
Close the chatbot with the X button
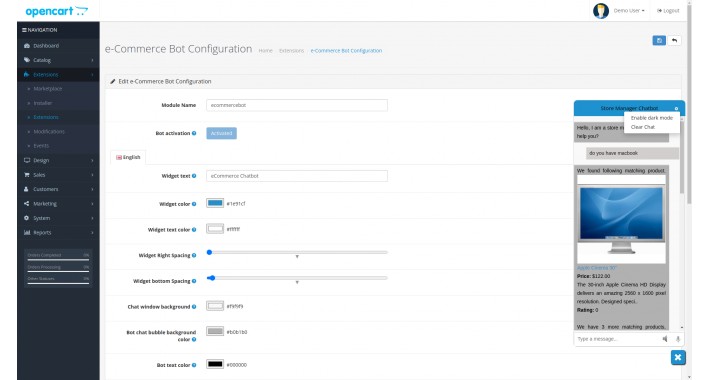pyautogui.click(x=678, y=357)
